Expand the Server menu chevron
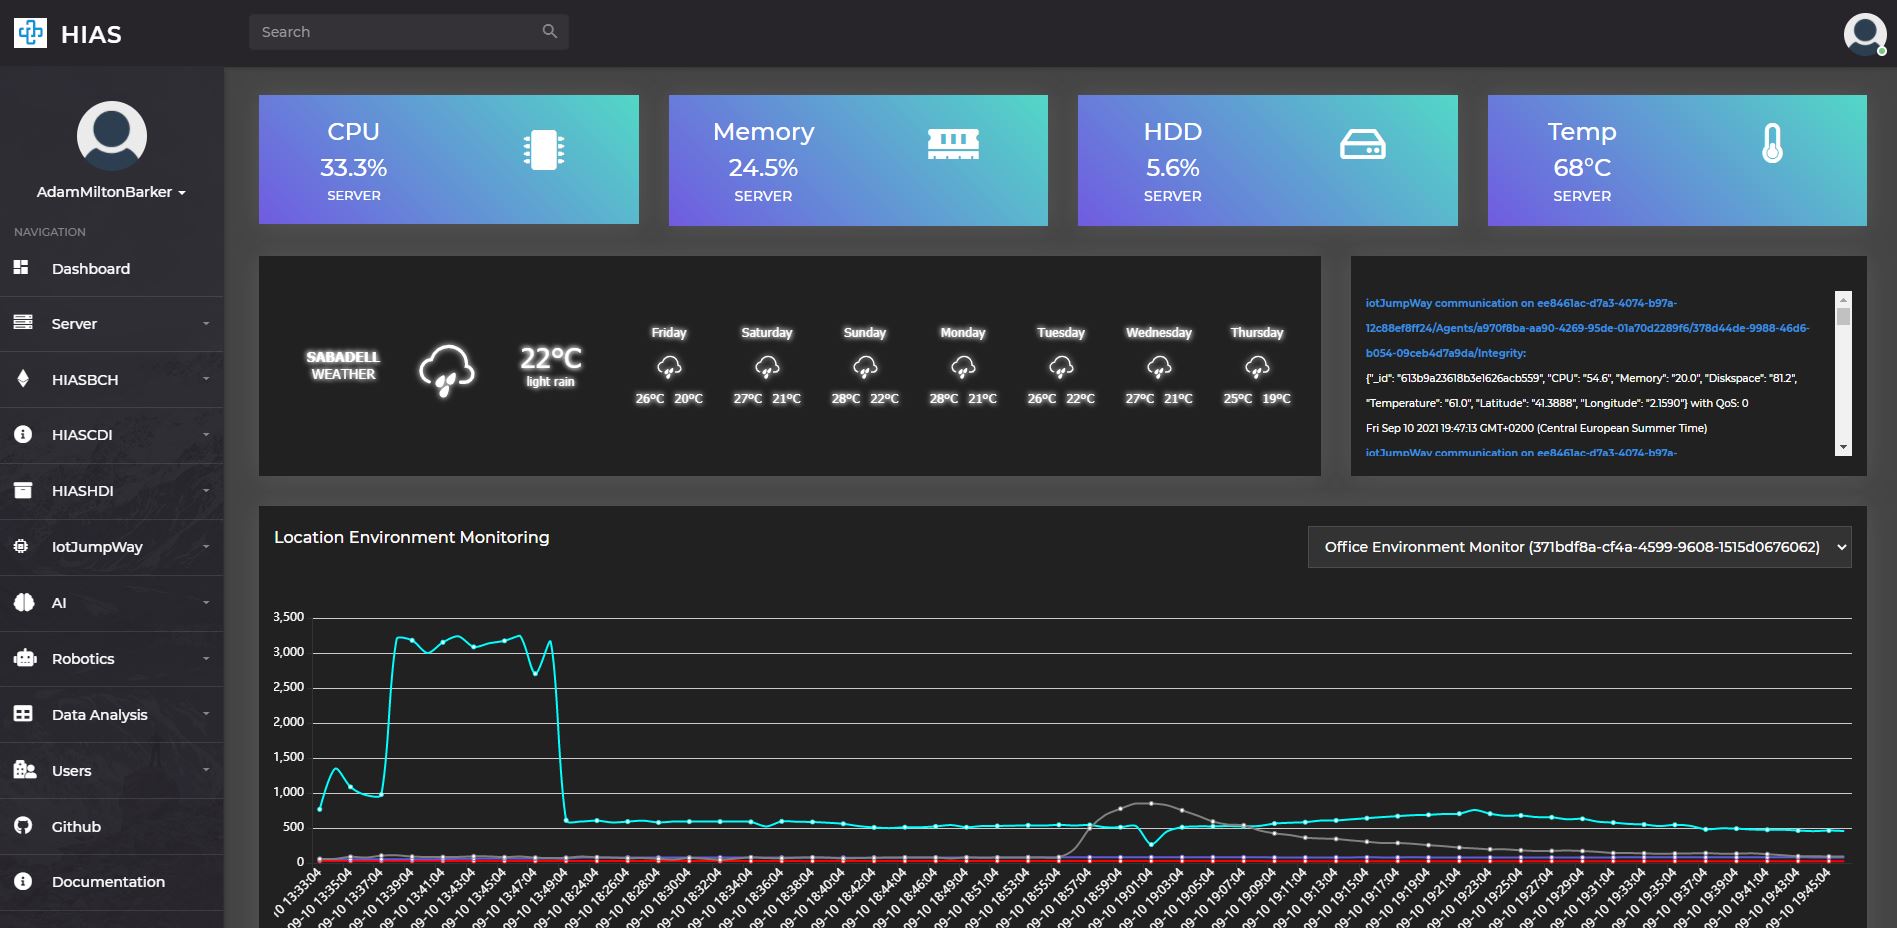The height and width of the screenshot is (928, 1897). pyautogui.click(x=206, y=323)
